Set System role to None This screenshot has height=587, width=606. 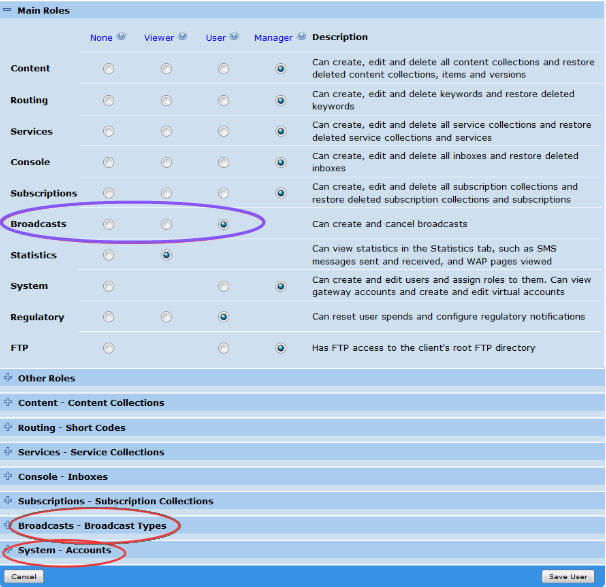tap(109, 286)
